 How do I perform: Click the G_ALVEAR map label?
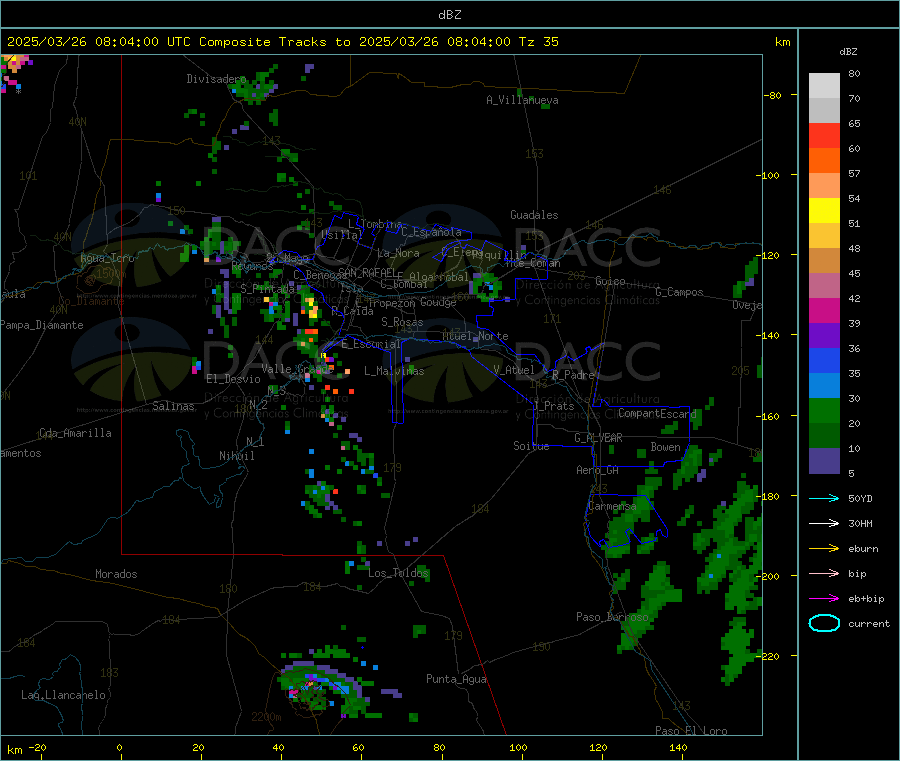[x=599, y=438]
